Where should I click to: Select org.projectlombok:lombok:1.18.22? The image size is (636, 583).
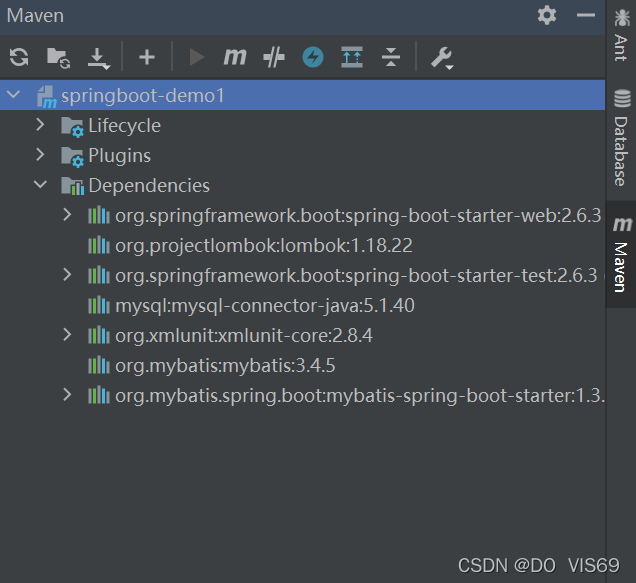[264, 245]
